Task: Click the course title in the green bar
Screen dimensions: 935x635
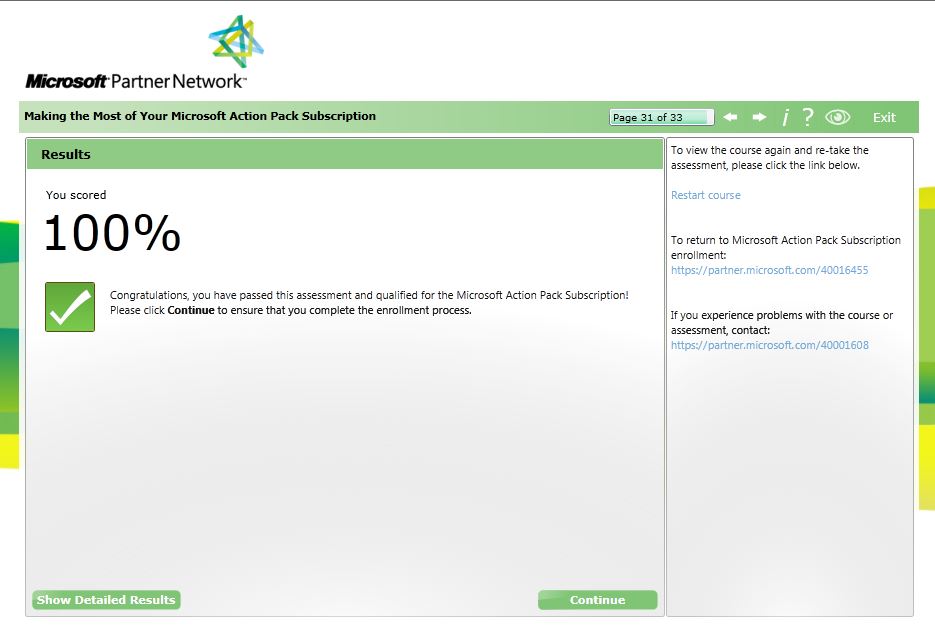Action: click(x=200, y=116)
